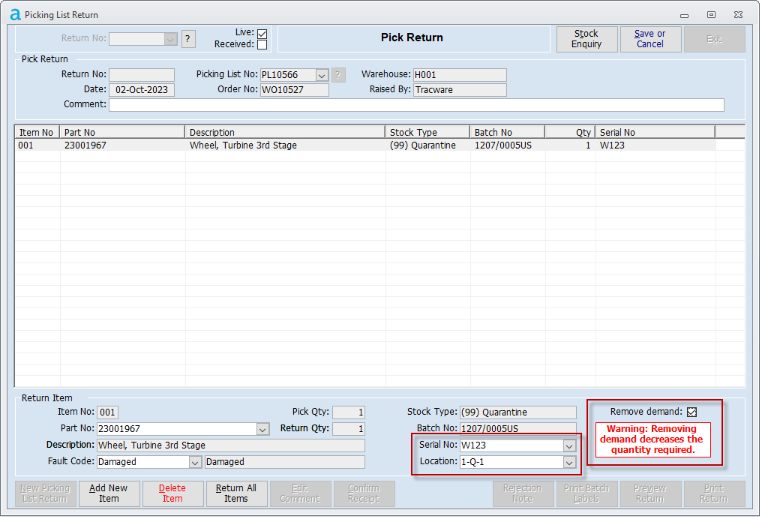Click the Return All Items button
This screenshot has height=517, width=760.
point(236,494)
